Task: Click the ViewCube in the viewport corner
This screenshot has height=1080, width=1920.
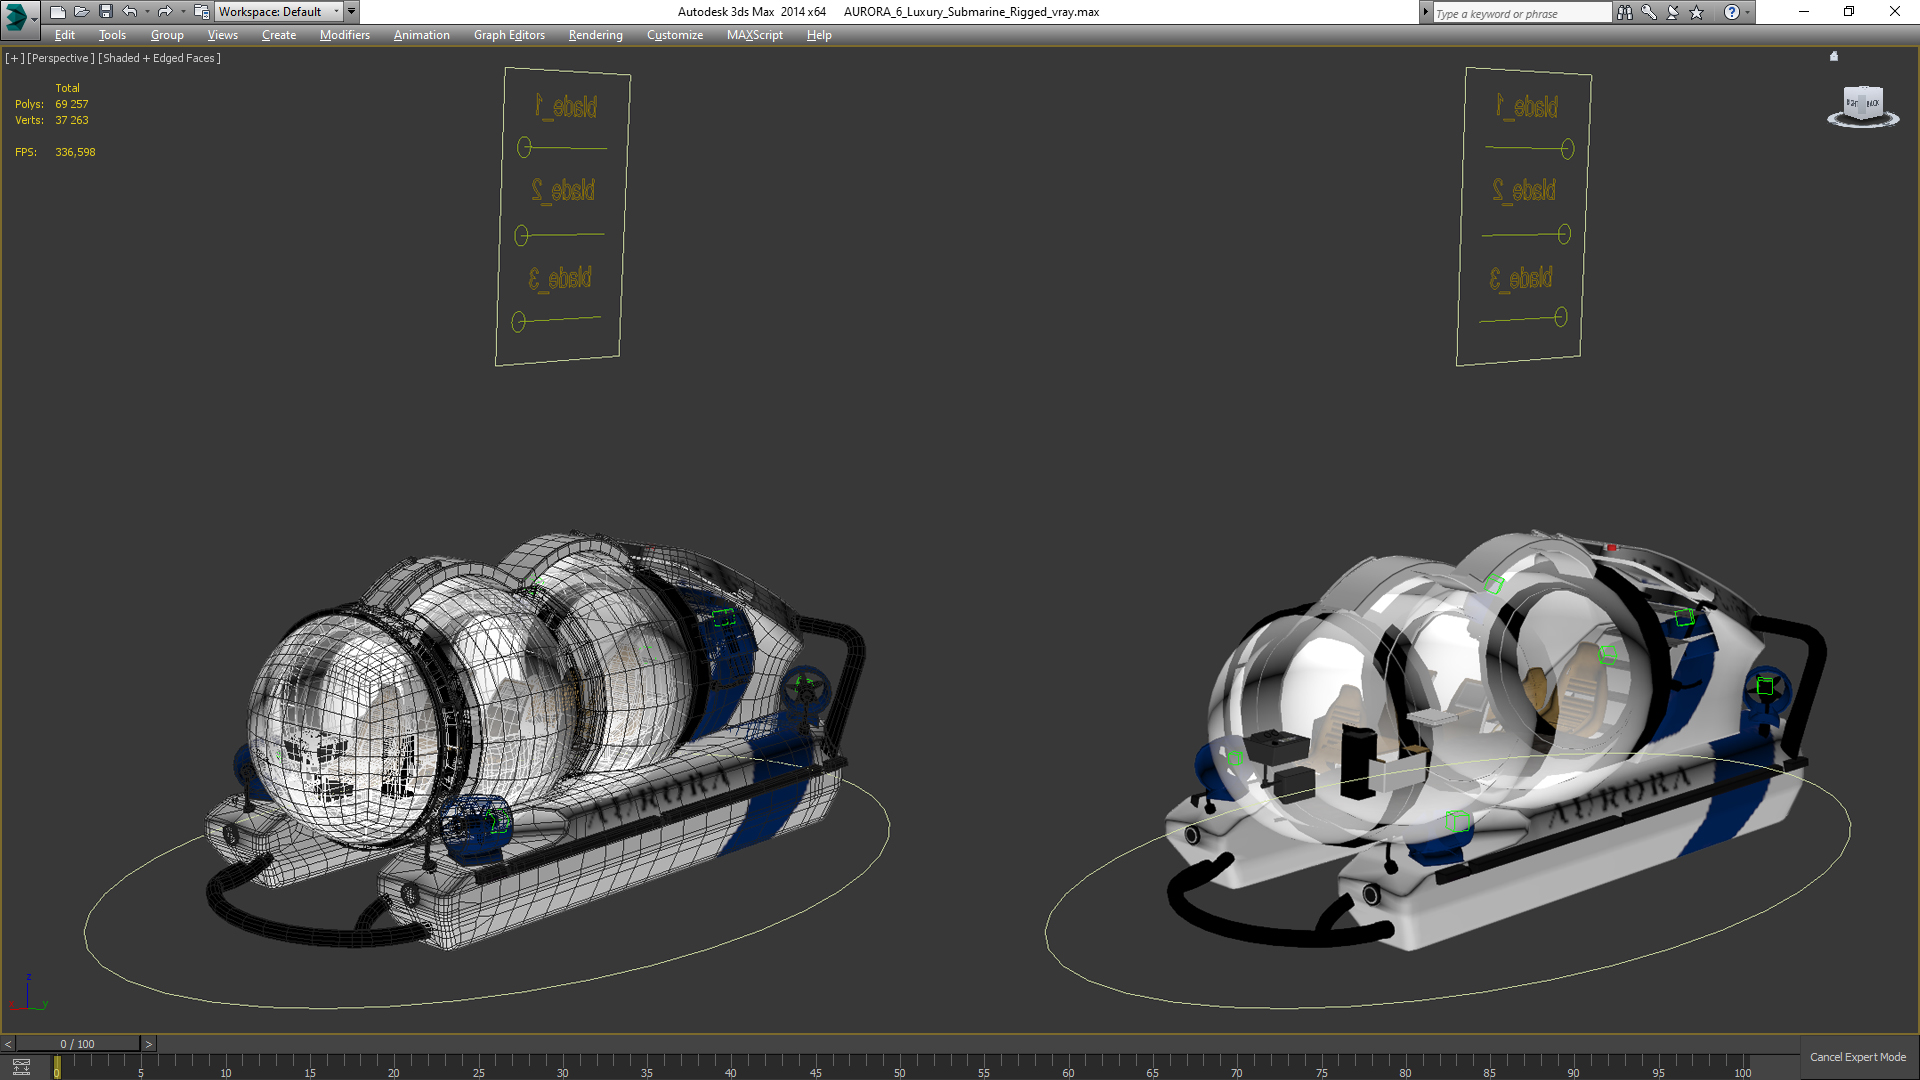Action: pyautogui.click(x=1862, y=103)
